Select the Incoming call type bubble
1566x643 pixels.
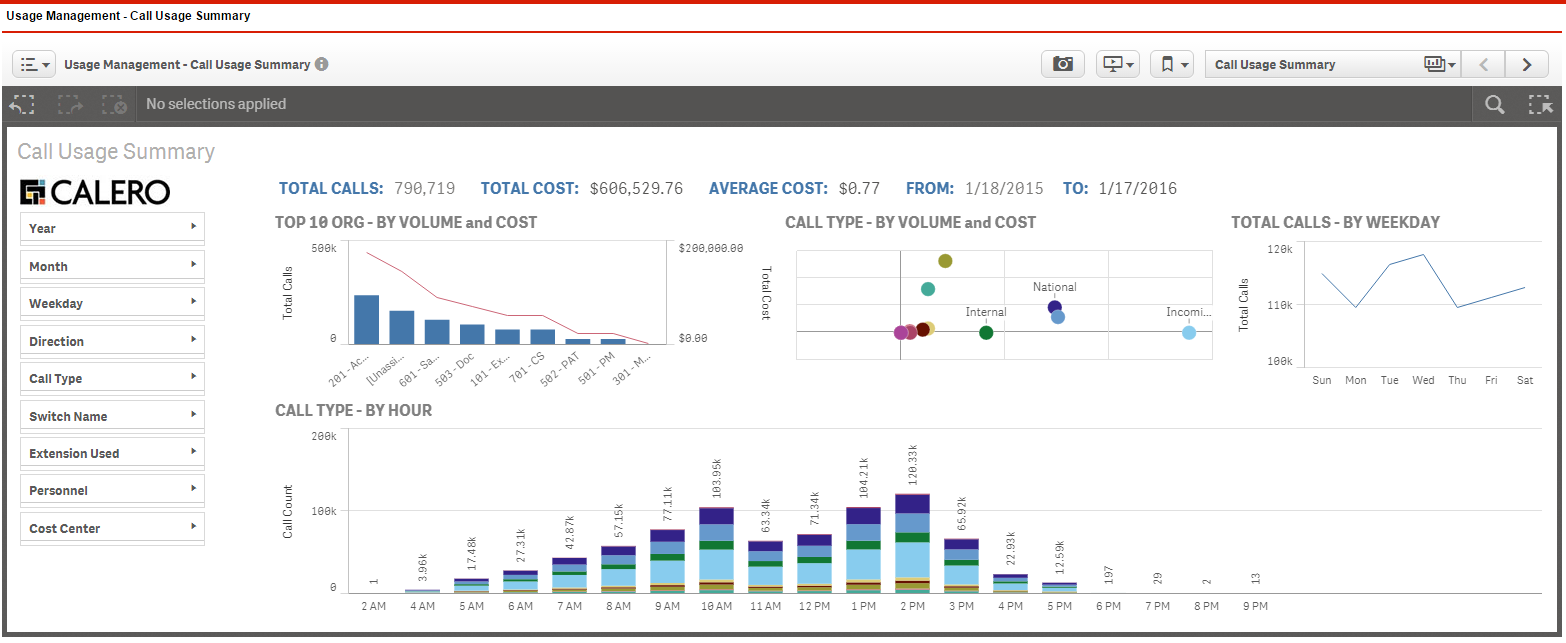(1189, 333)
